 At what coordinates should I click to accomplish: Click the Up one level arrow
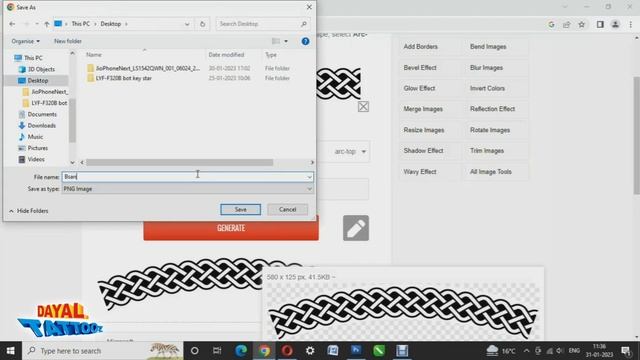47,24
